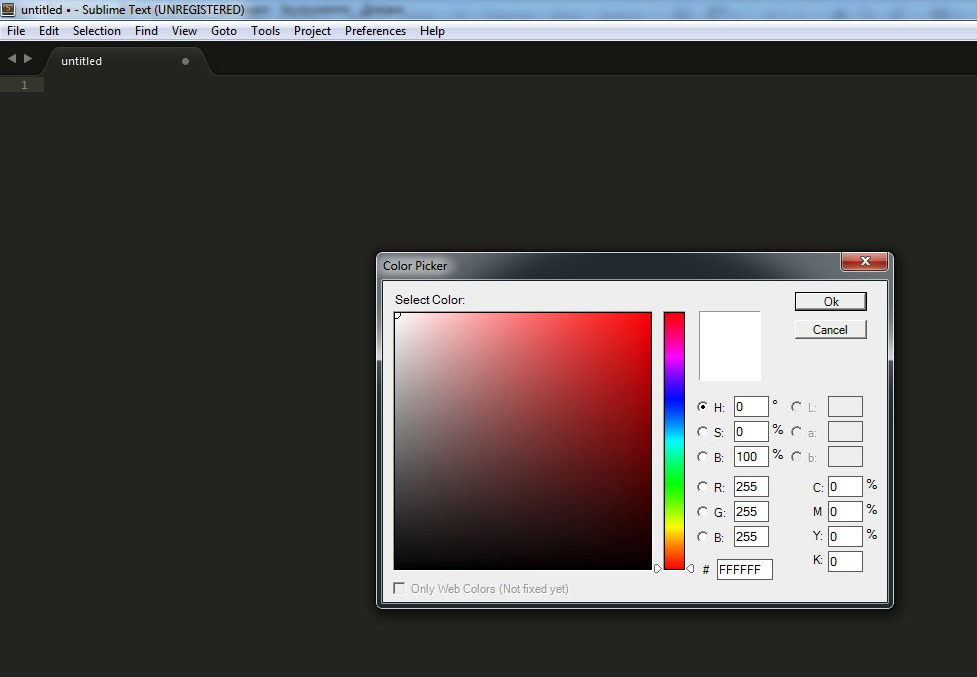This screenshot has height=677, width=977.
Task: Select the Lab a radio button
Action: point(796,431)
